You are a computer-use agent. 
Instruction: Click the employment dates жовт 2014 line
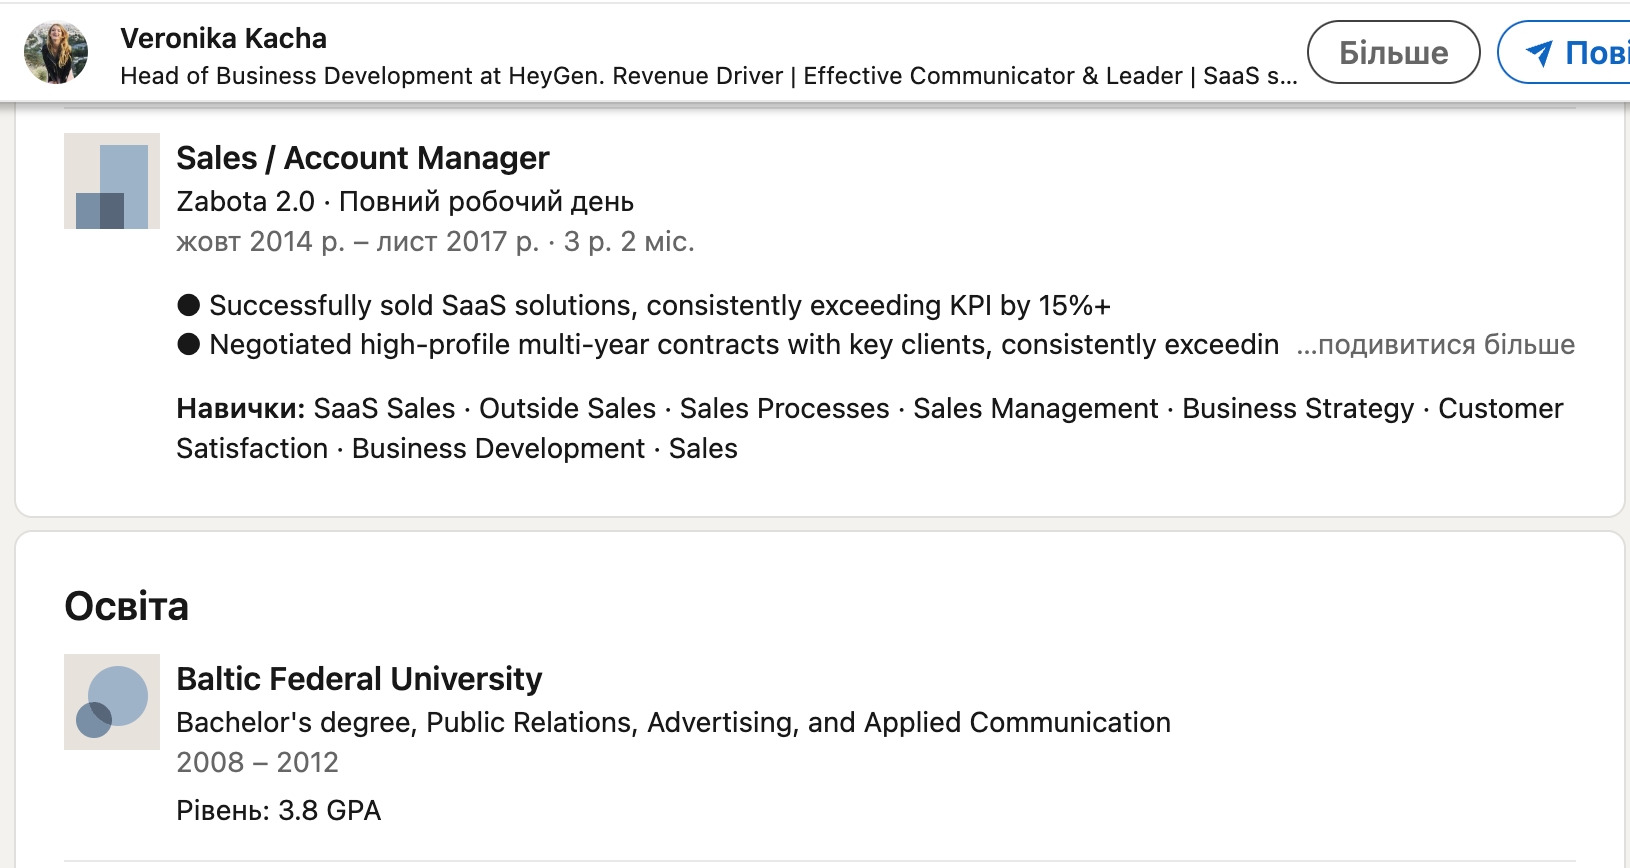point(435,242)
